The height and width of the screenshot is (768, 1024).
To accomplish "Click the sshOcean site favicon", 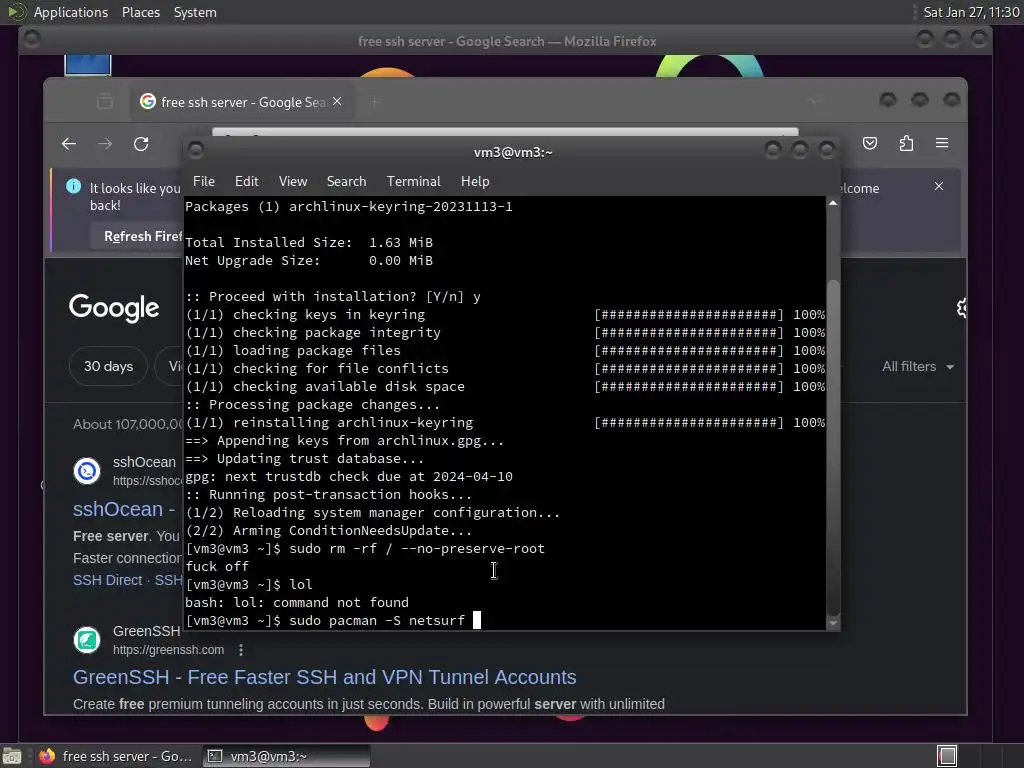I will [87, 471].
